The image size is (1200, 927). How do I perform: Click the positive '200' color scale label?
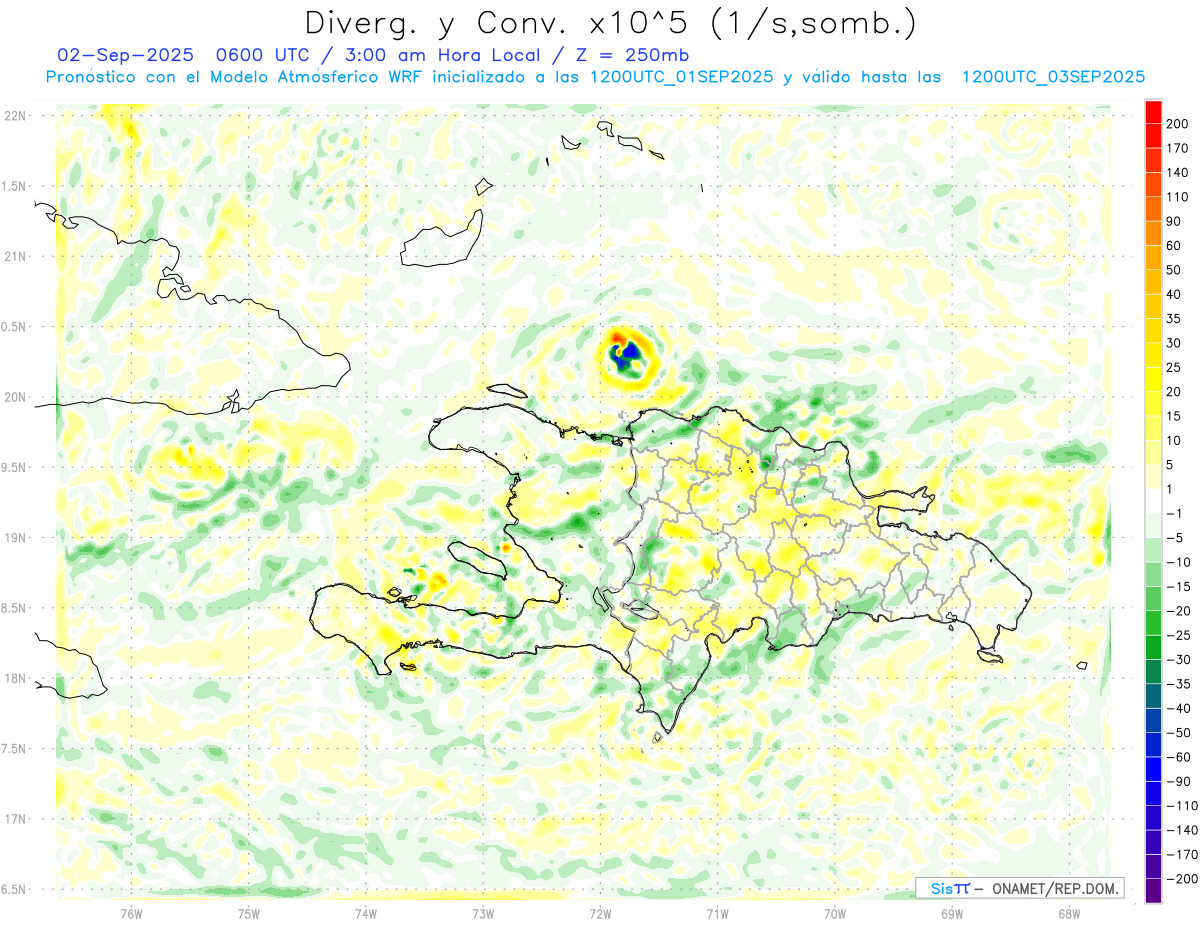coord(1178,123)
